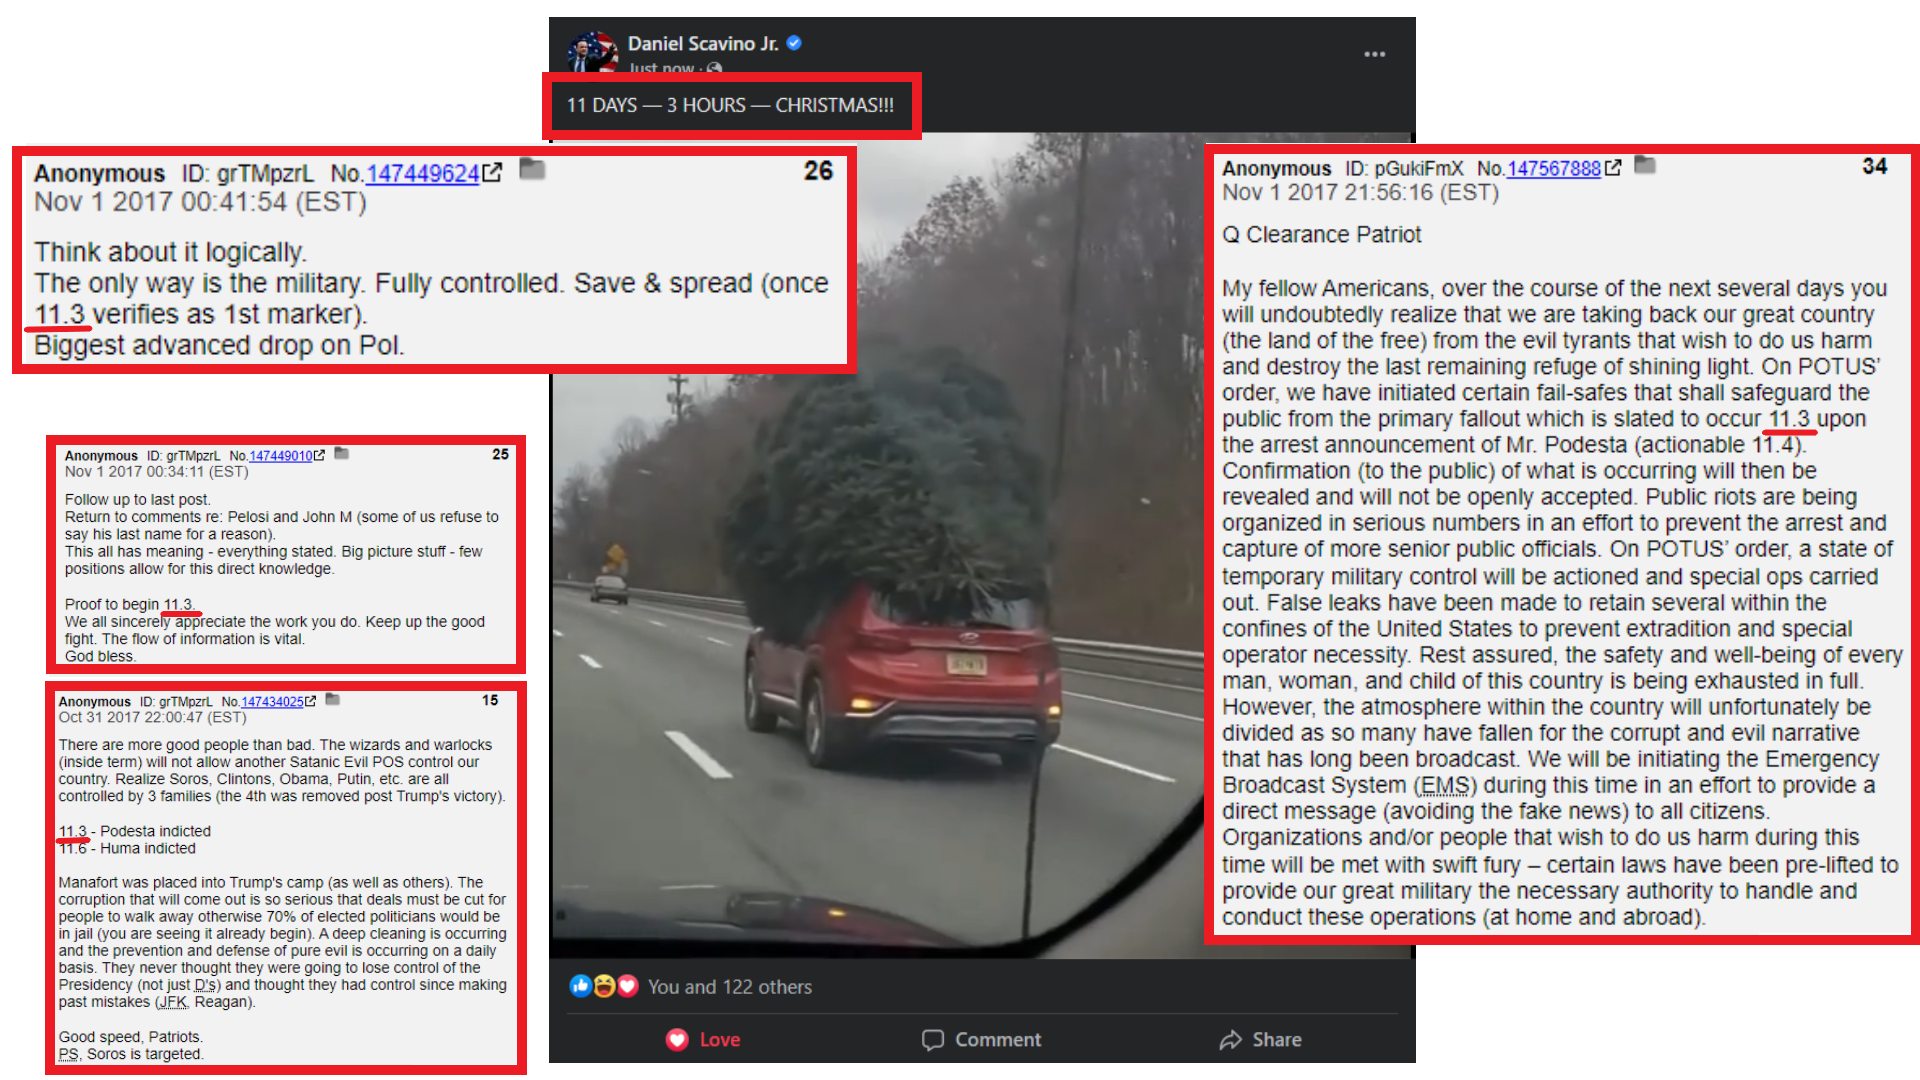Open post number 147434025 link
The height and width of the screenshot is (1080, 1920).
click(272, 702)
